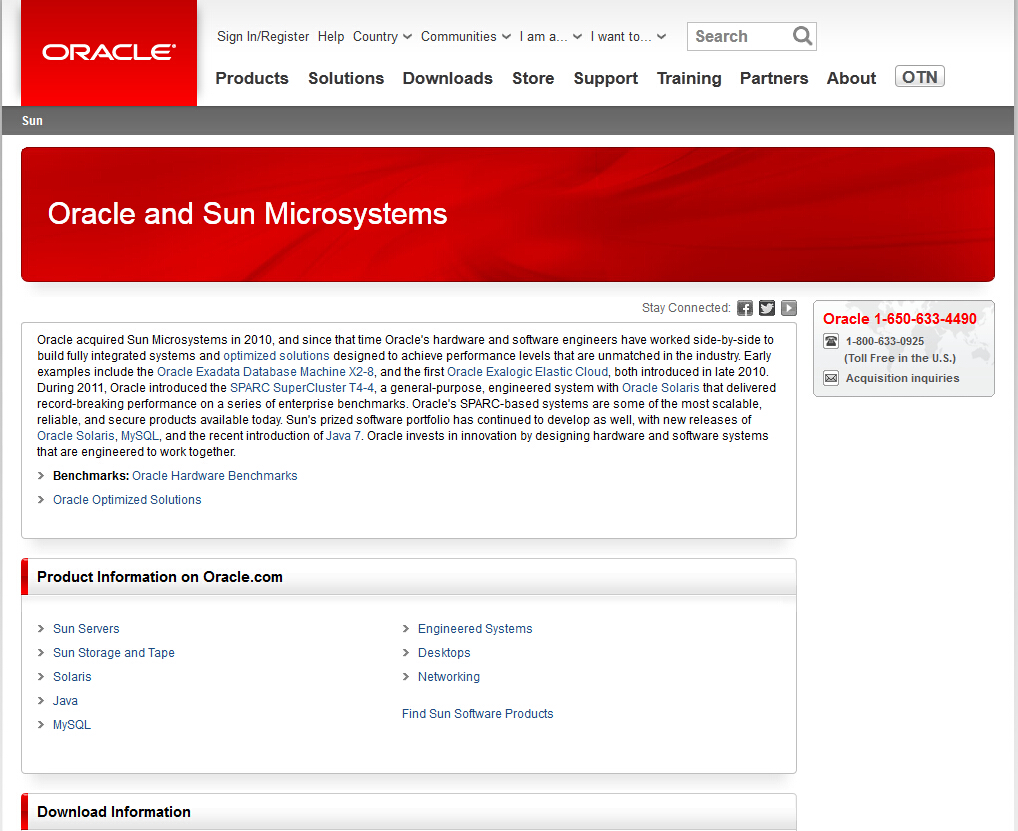Click the envelope icon for Acquisition inquiries

tap(831, 378)
